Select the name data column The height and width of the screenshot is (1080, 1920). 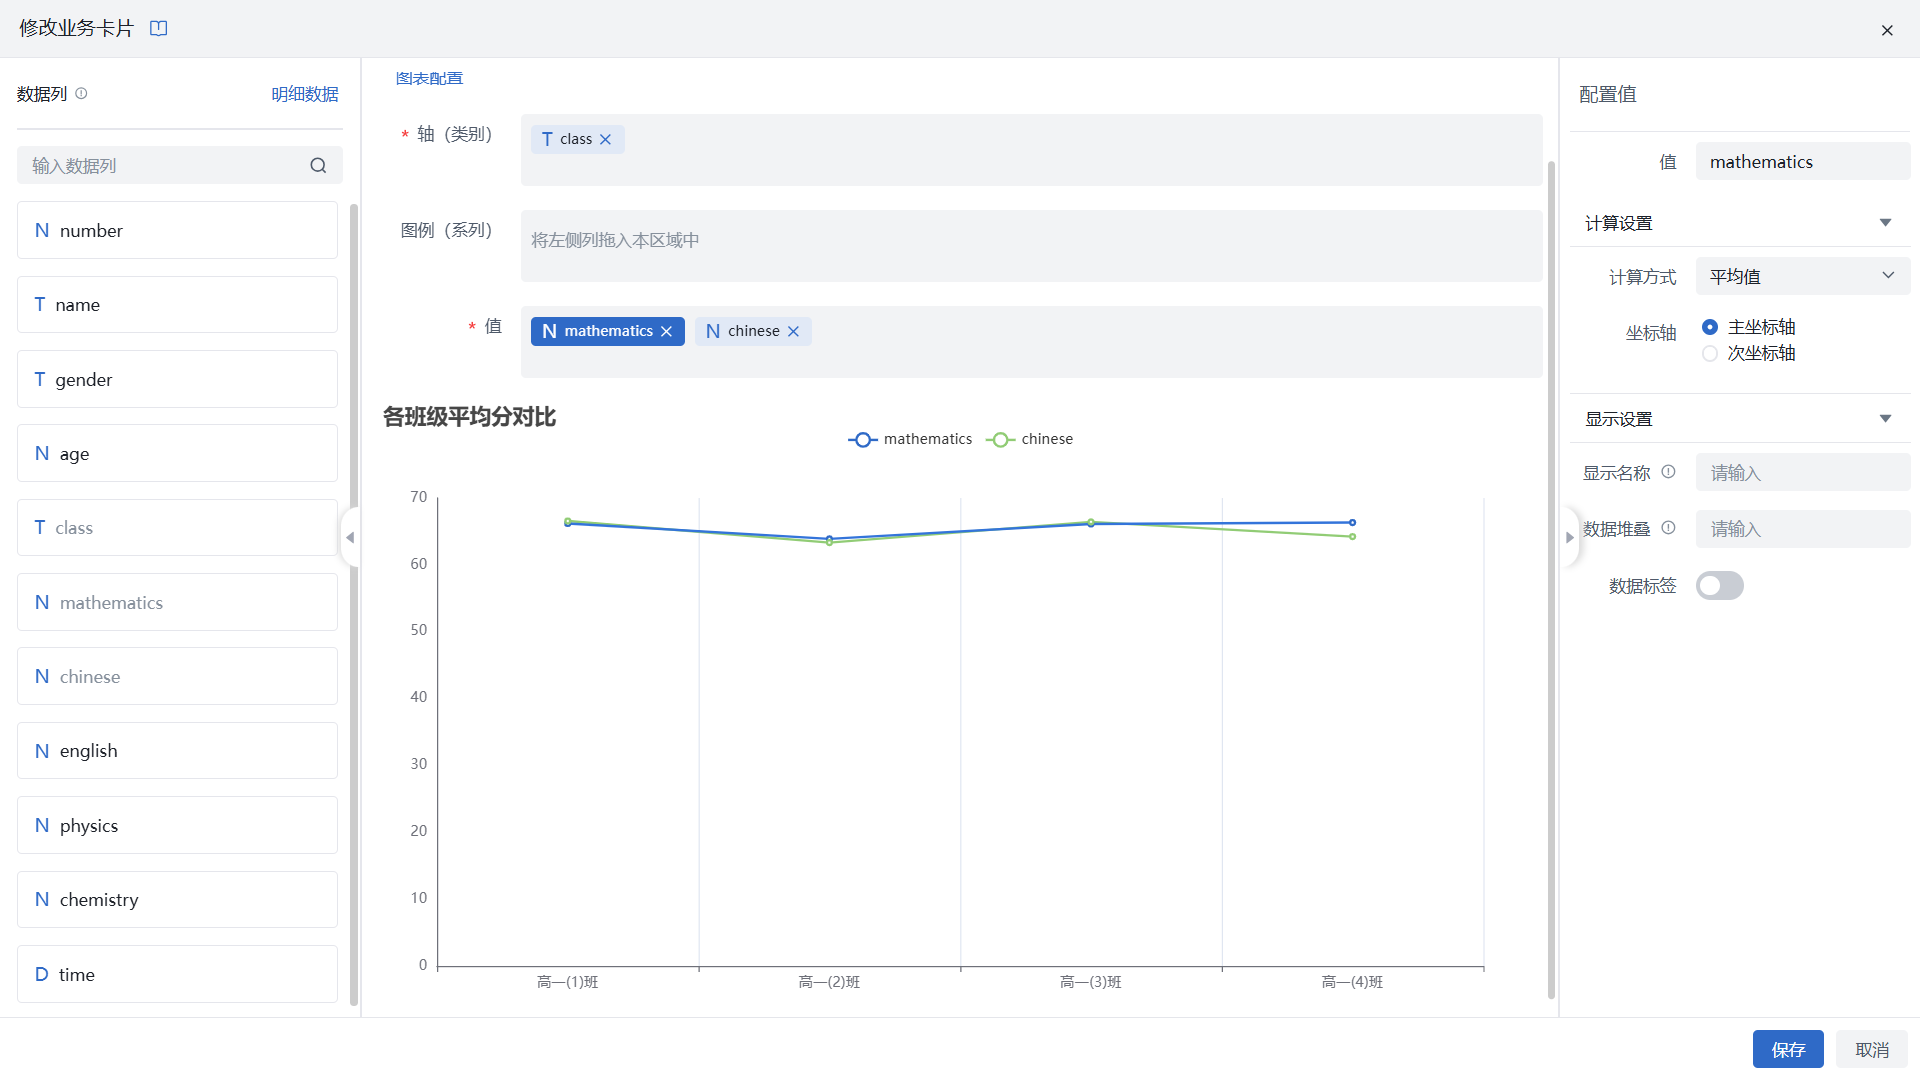(177, 304)
